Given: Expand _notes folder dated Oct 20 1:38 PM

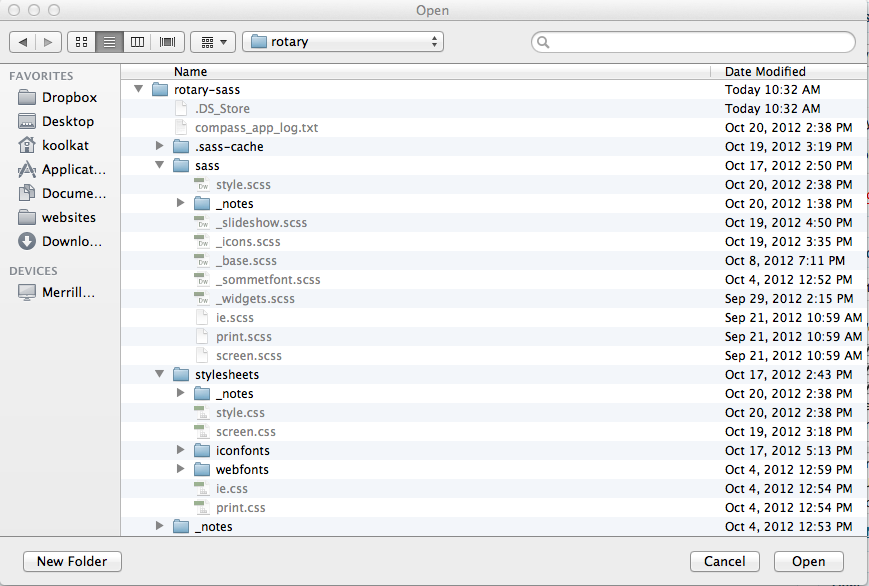Looking at the screenshot, I should pyautogui.click(x=181, y=203).
